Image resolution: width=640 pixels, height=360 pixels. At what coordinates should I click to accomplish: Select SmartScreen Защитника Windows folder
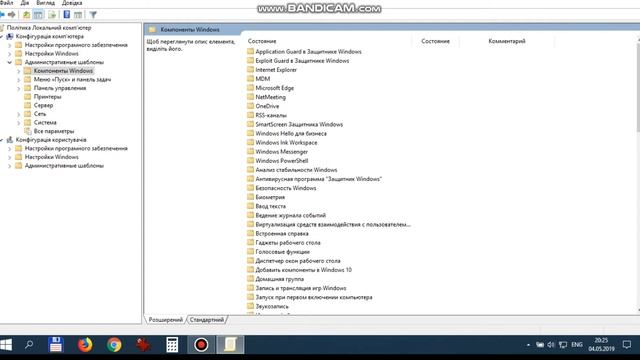299,124
